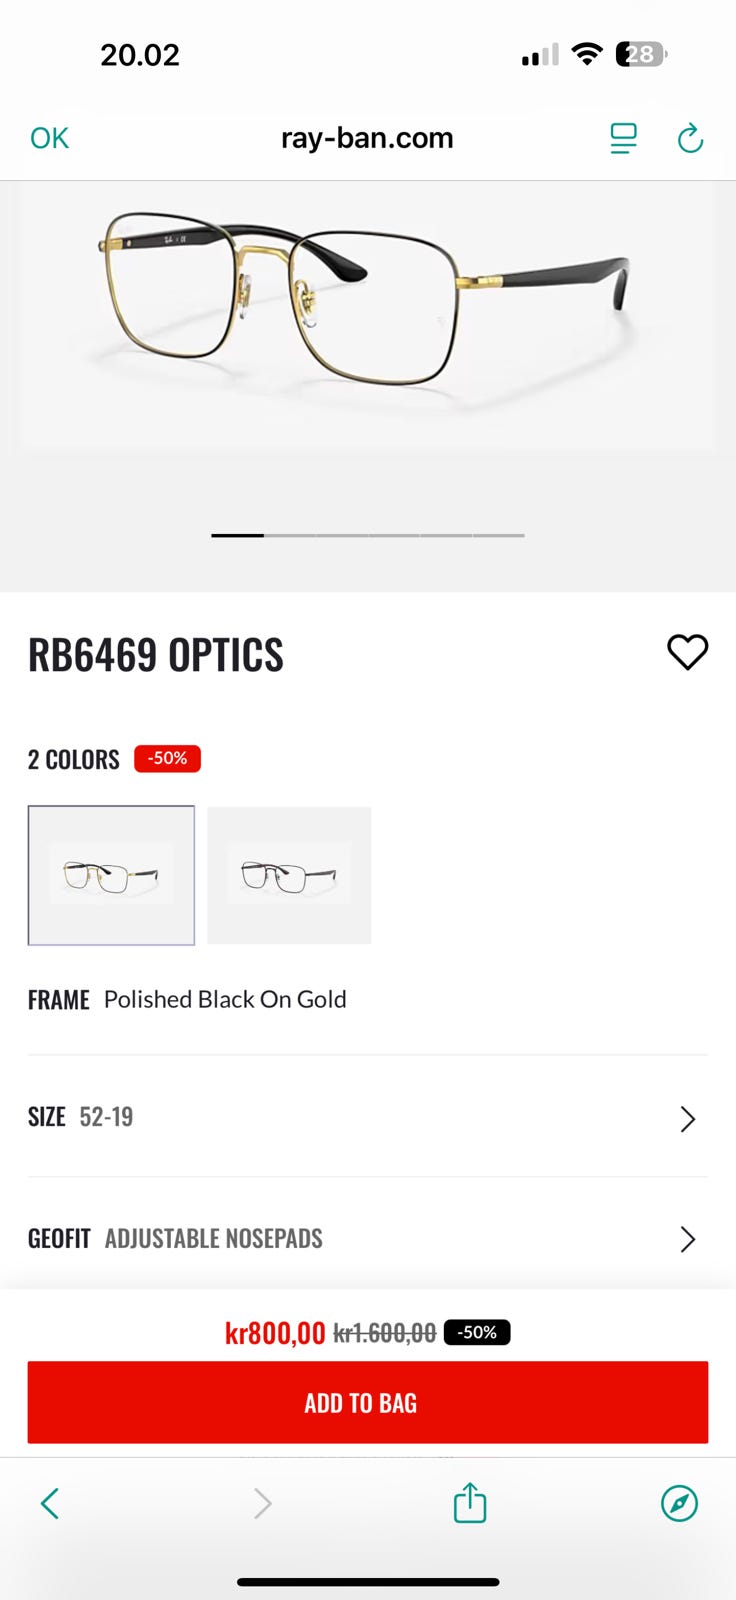The width and height of the screenshot is (736, 1600).
Task: Select the second frame color swatch
Action: click(289, 875)
